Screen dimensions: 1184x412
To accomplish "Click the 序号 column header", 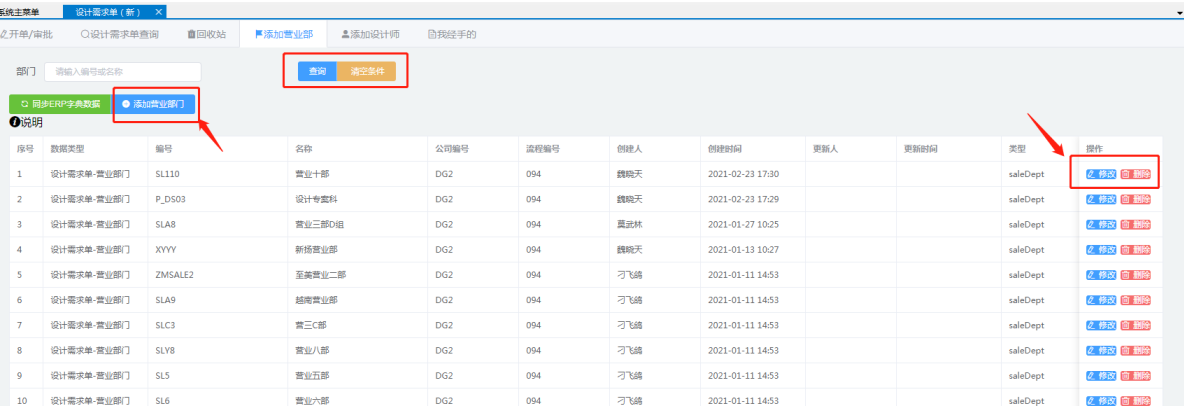I will pos(25,149).
